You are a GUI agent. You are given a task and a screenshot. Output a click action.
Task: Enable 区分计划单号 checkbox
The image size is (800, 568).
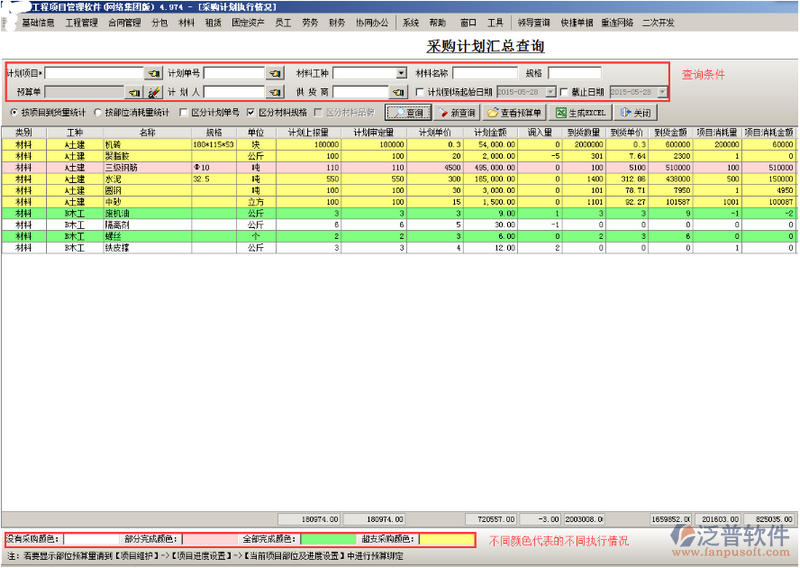click(183, 113)
